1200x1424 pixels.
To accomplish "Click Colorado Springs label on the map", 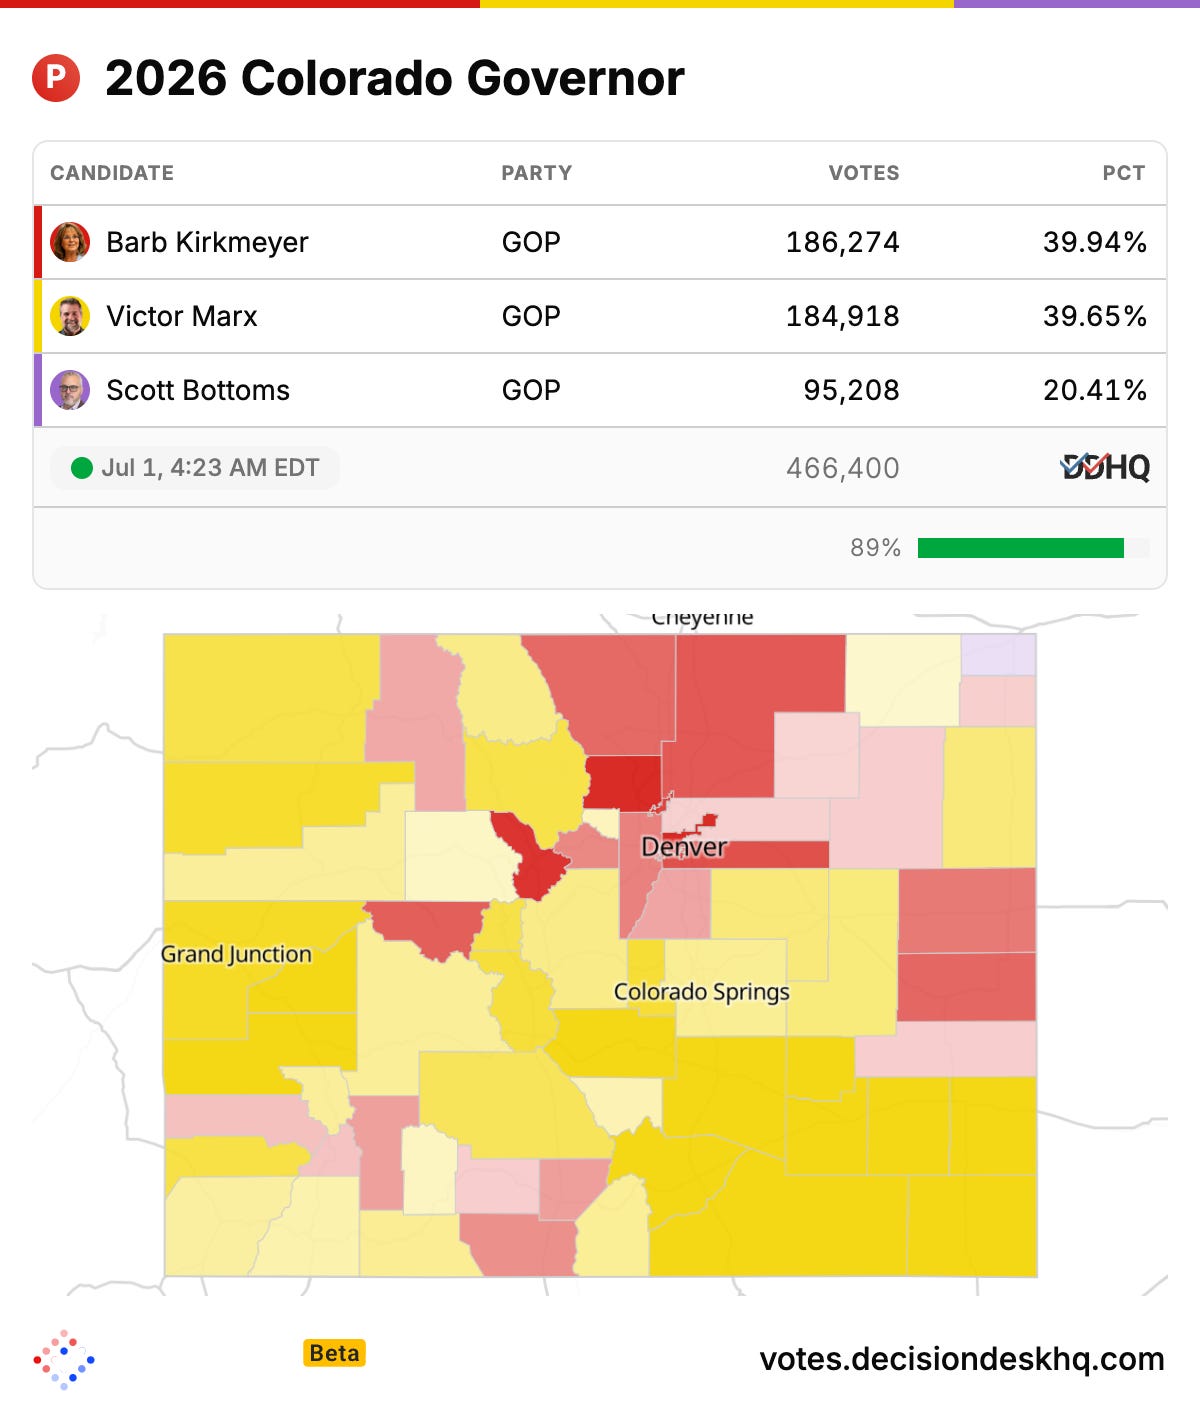I will pos(701,992).
